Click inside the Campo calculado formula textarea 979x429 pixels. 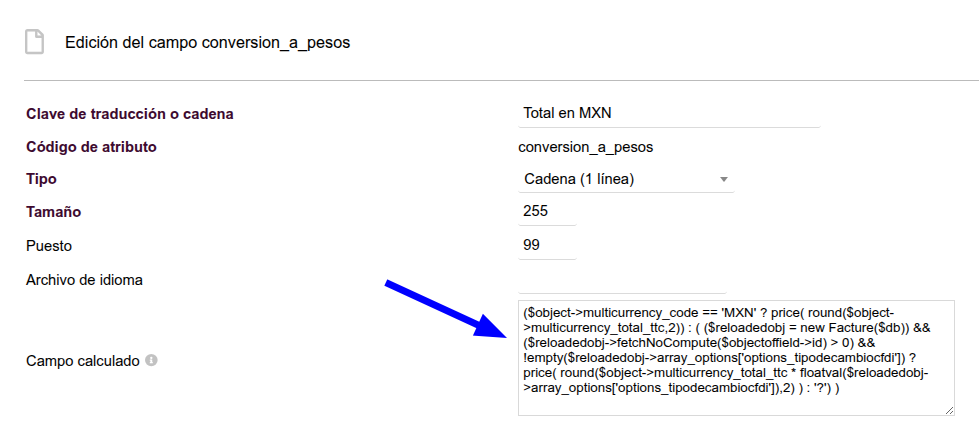click(x=736, y=358)
